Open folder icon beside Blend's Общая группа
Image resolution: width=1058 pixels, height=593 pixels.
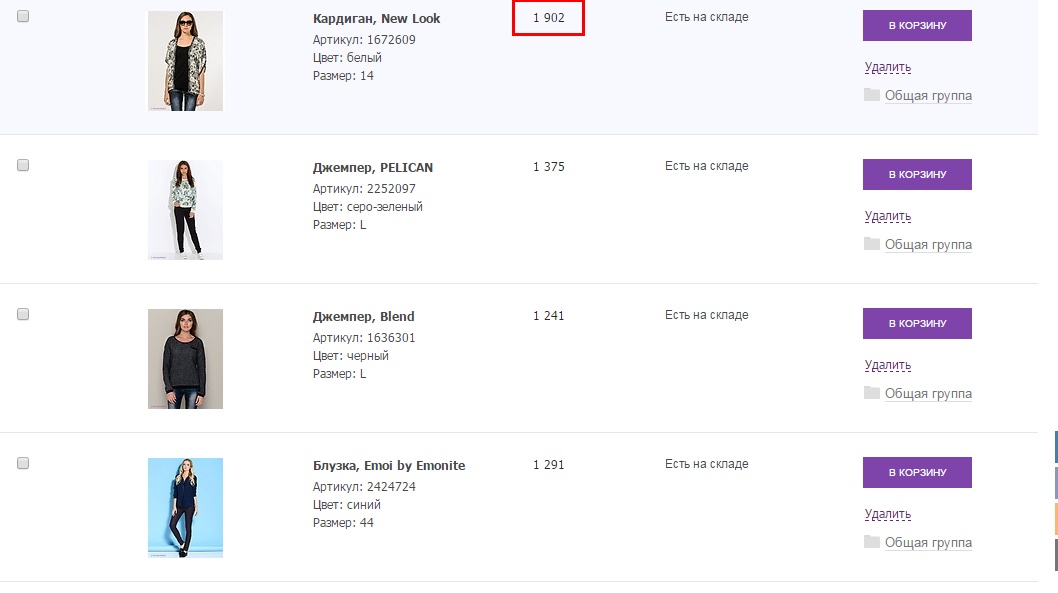point(871,393)
